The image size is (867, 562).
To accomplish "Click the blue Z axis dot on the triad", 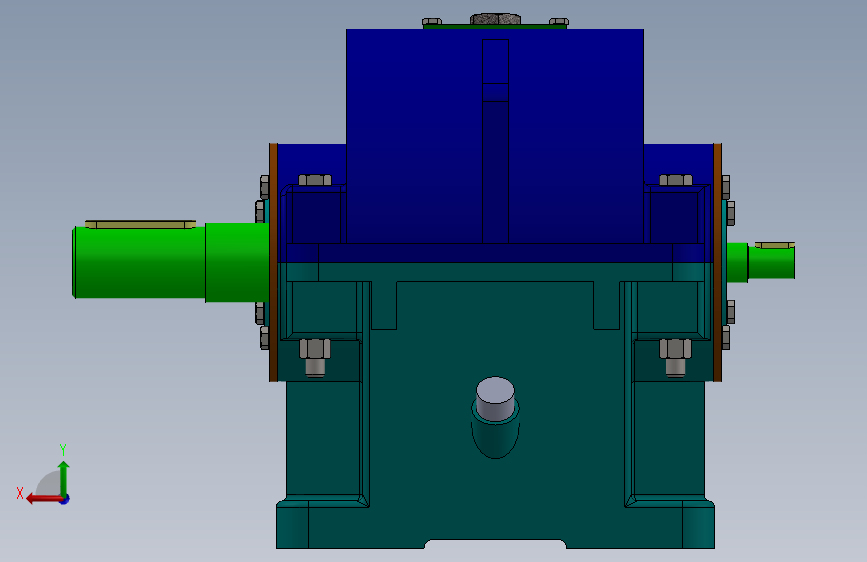I will (65, 500).
